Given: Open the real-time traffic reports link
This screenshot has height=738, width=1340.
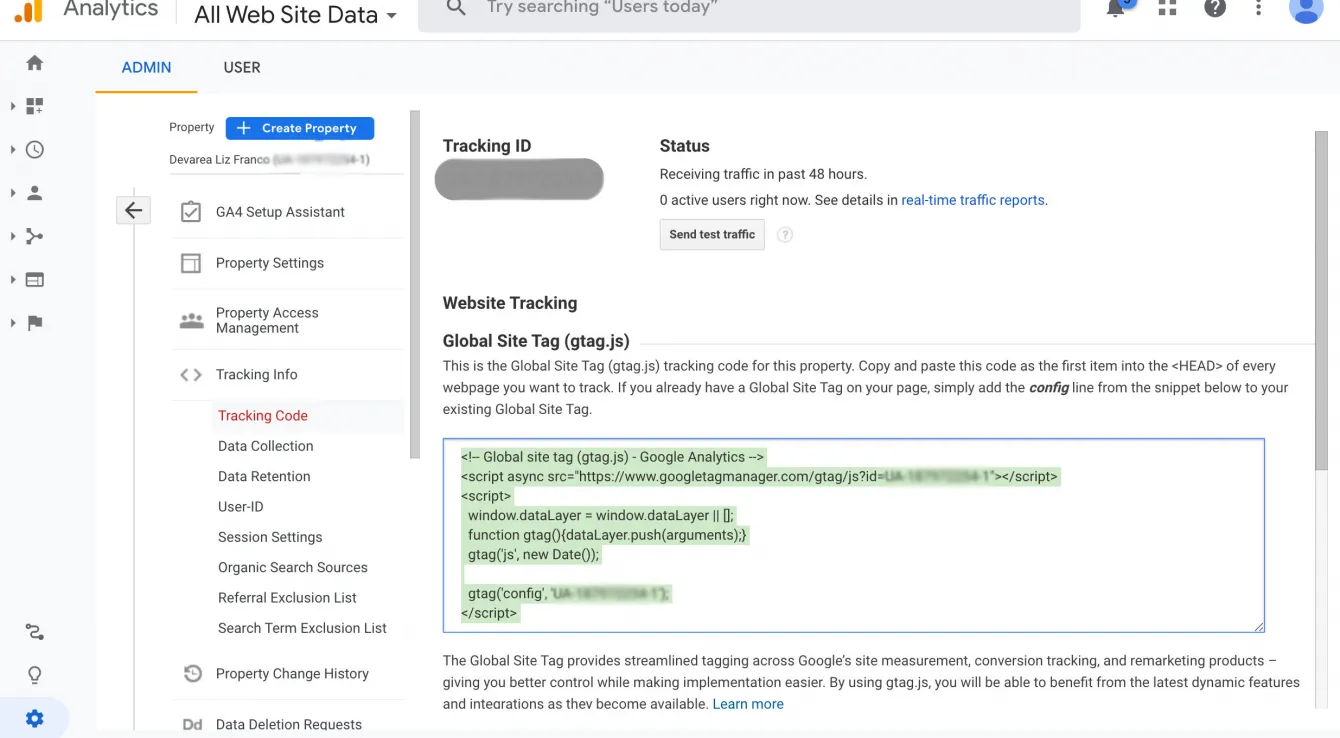Looking at the screenshot, I should click(x=973, y=200).
